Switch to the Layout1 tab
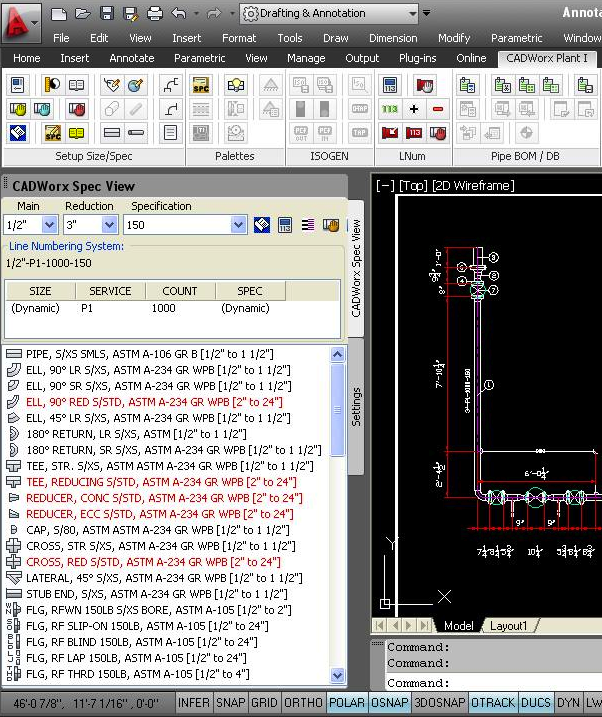 click(x=508, y=625)
